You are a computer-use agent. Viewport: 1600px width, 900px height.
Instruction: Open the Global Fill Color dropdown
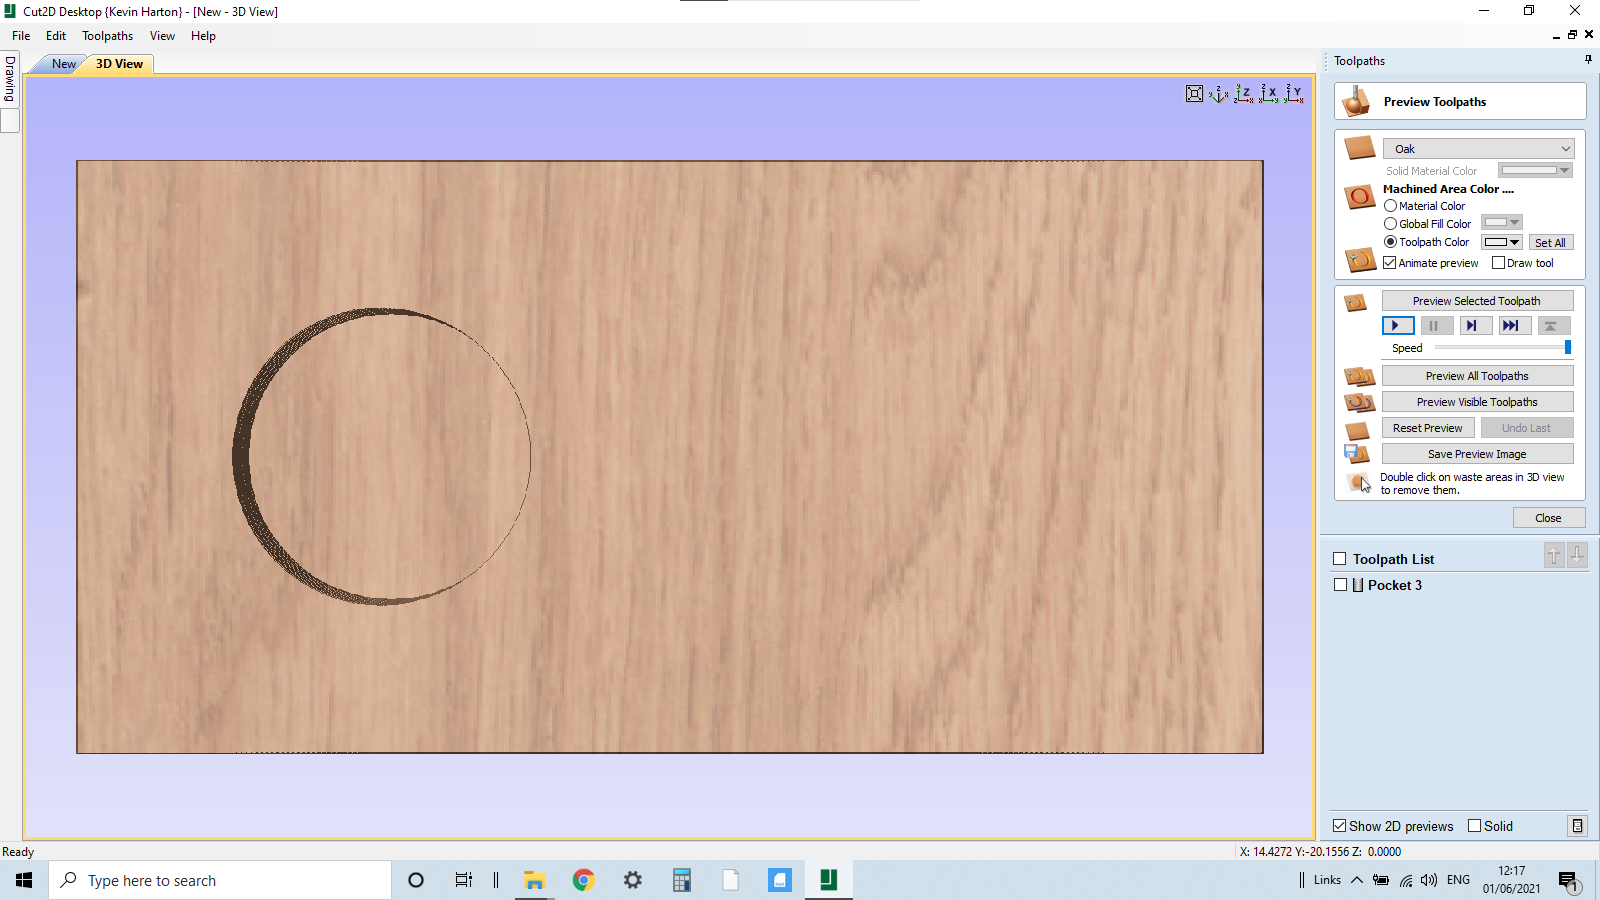coord(1515,222)
